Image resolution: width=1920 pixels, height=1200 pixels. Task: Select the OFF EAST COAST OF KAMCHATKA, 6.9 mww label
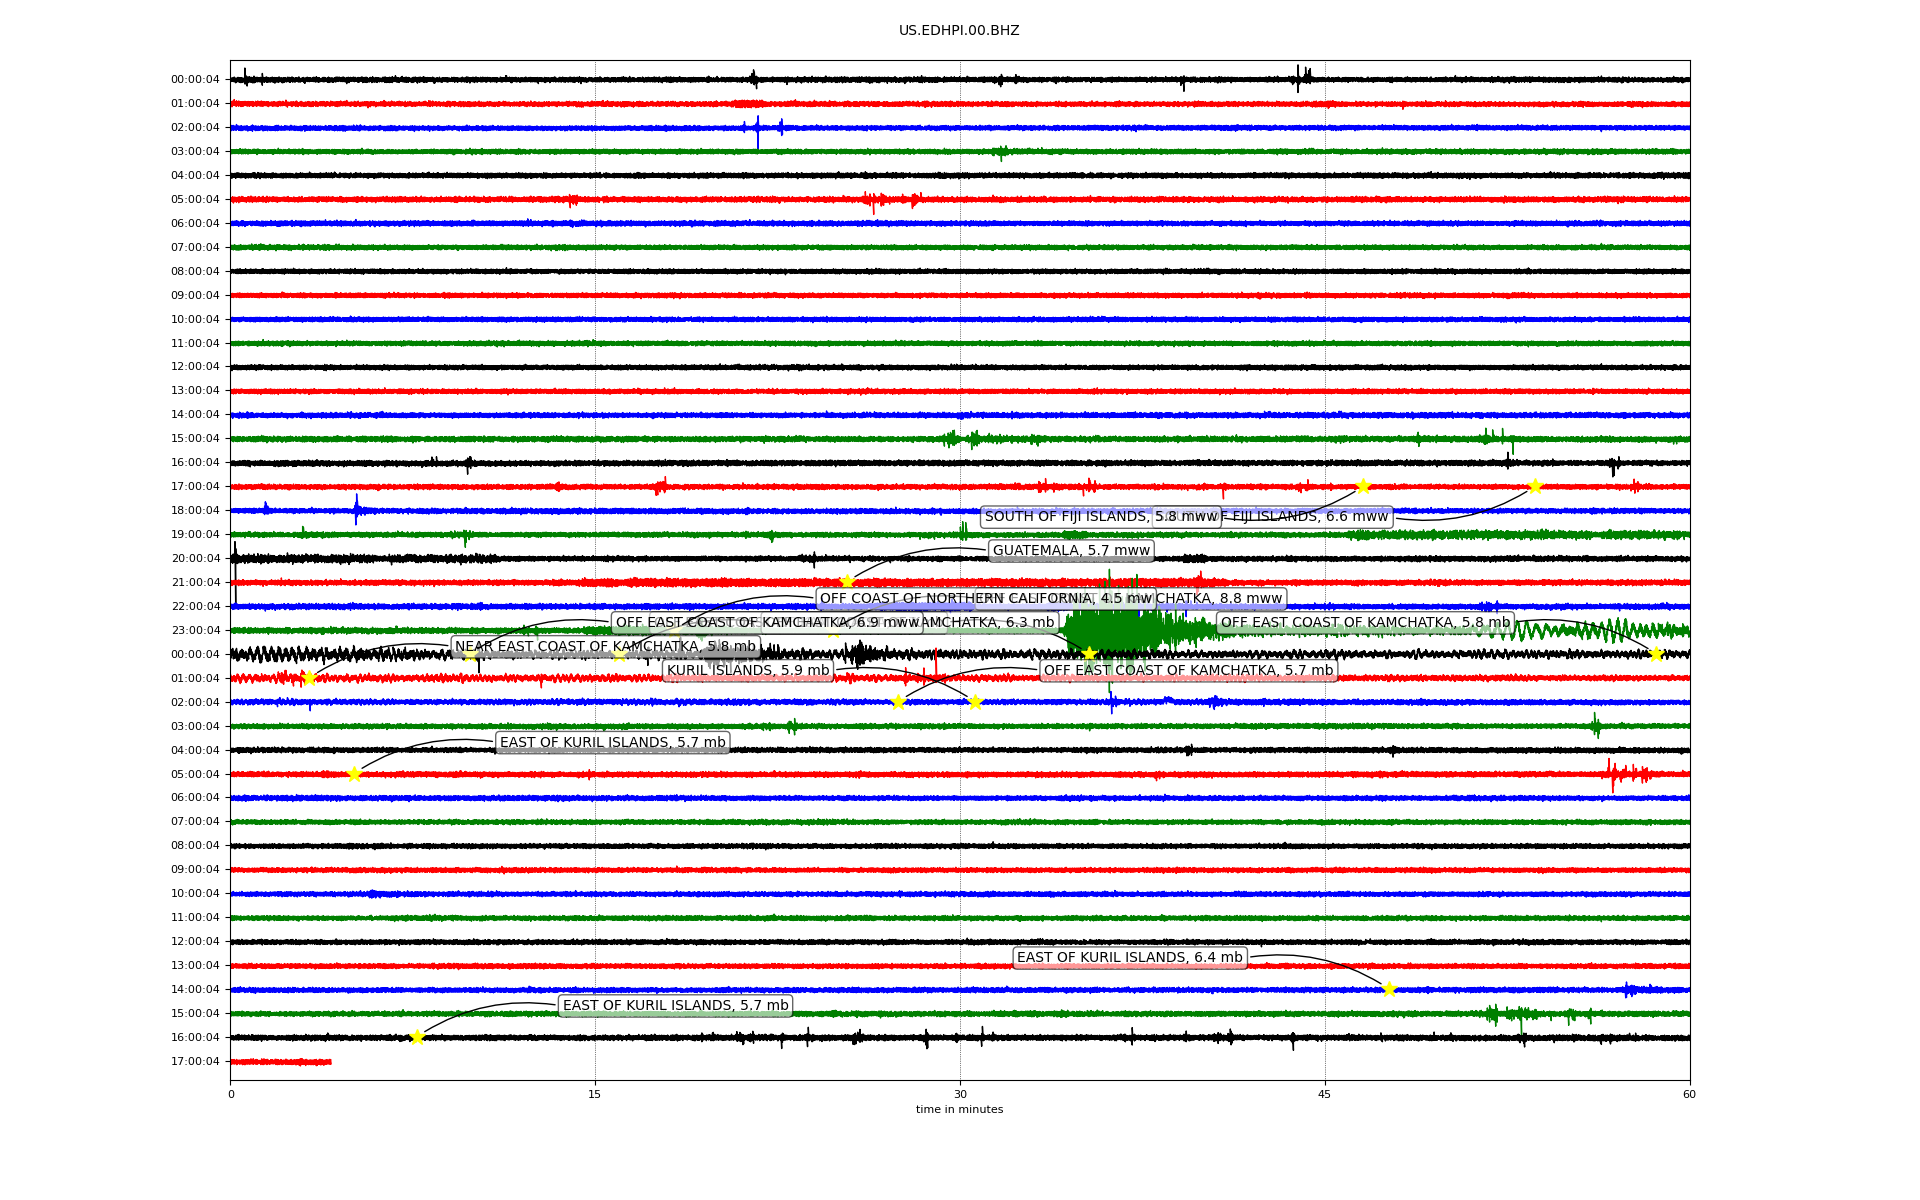tap(767, 623)
